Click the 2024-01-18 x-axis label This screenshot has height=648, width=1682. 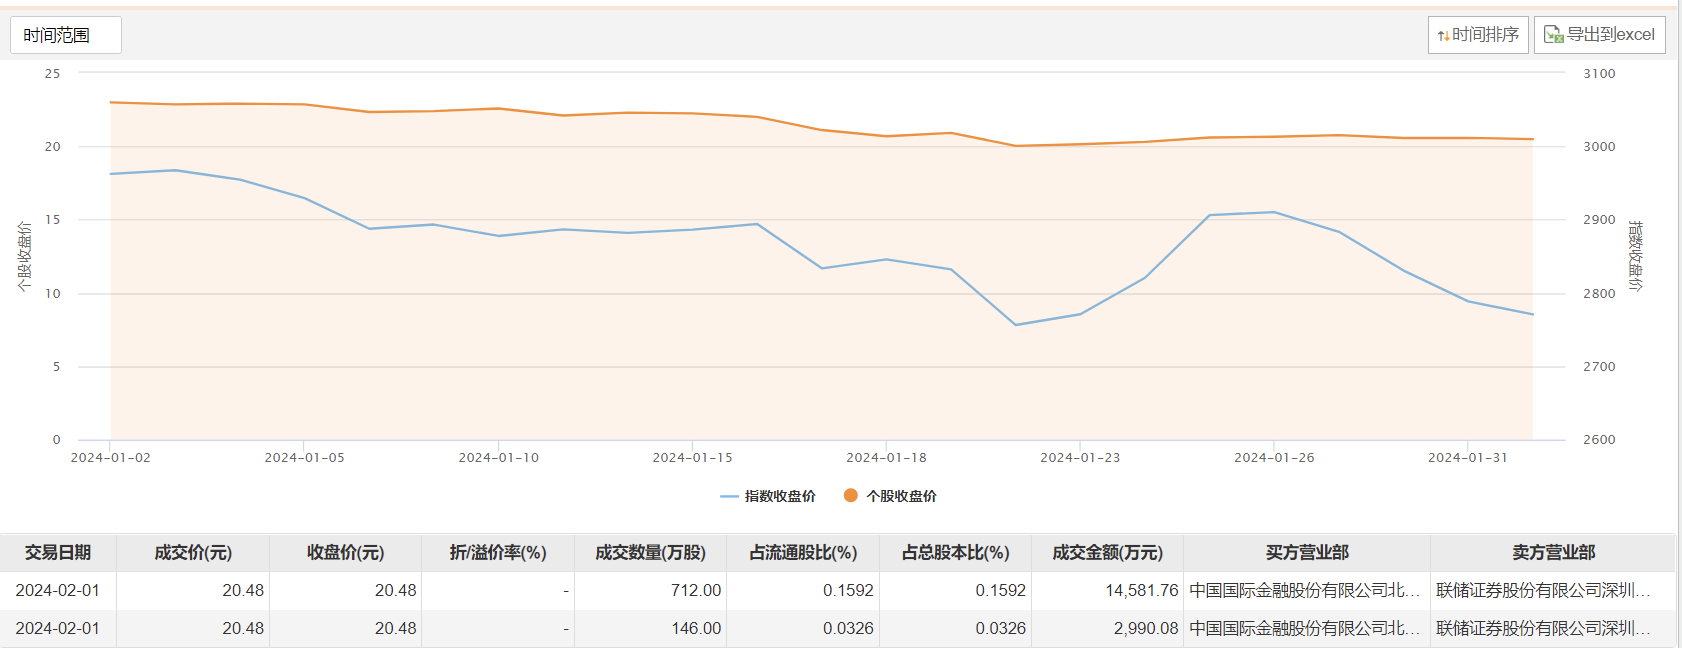(886, 458)
